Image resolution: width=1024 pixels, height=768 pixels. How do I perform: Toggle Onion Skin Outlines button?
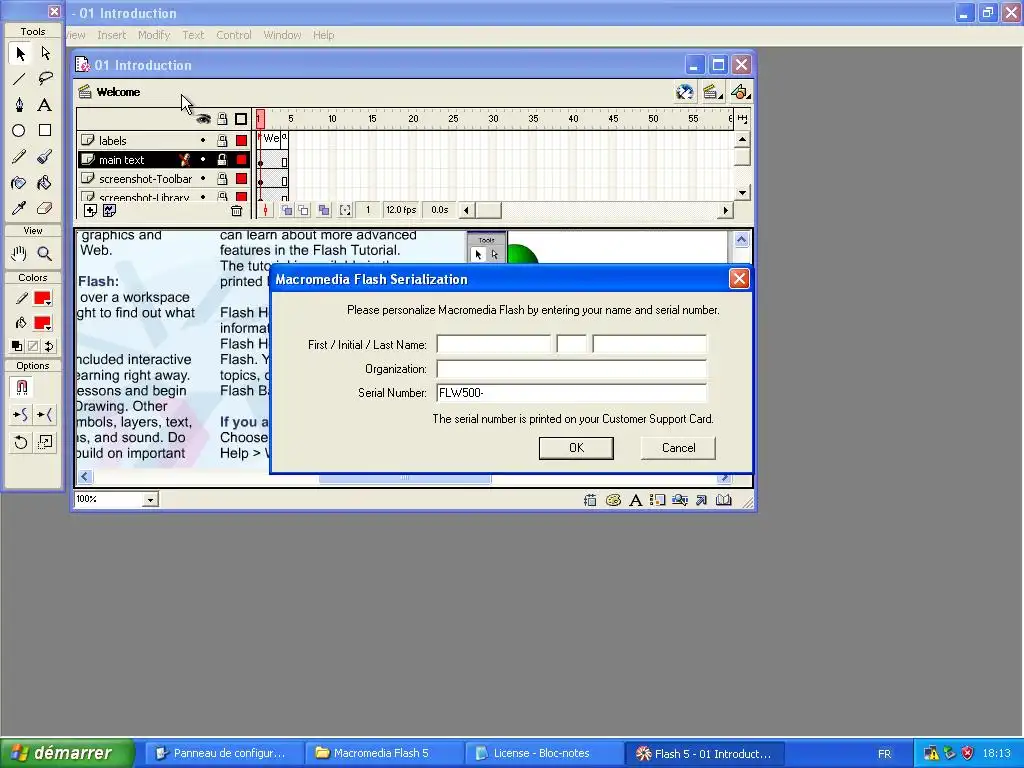[x=304, y=210]
